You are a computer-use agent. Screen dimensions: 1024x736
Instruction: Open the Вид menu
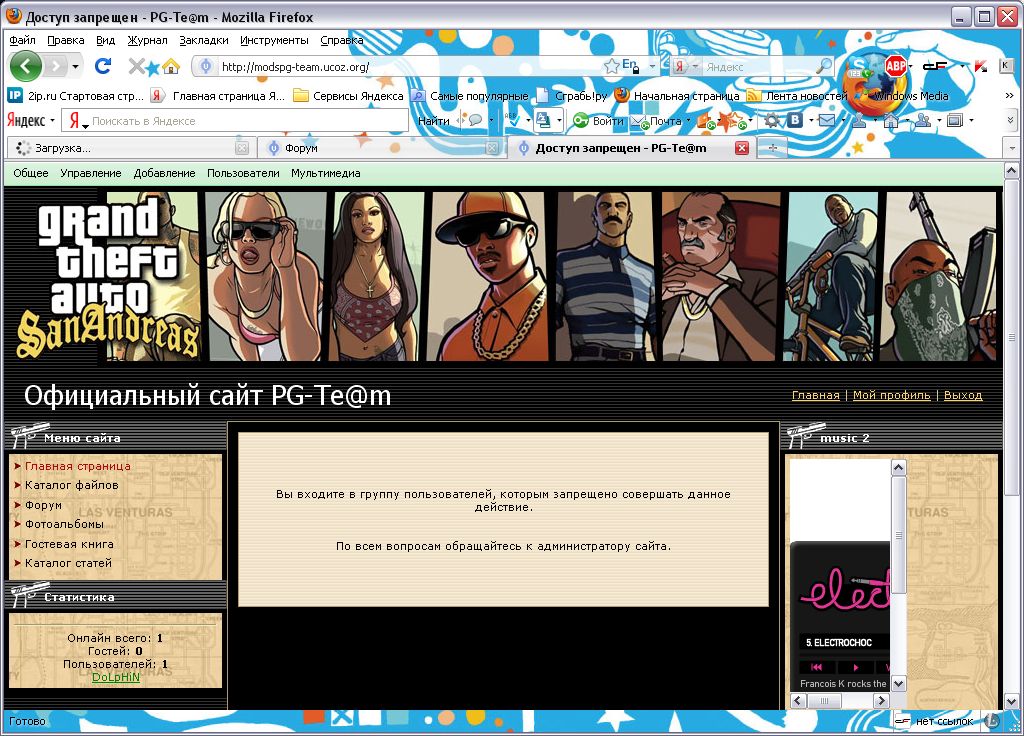(105, 40)
